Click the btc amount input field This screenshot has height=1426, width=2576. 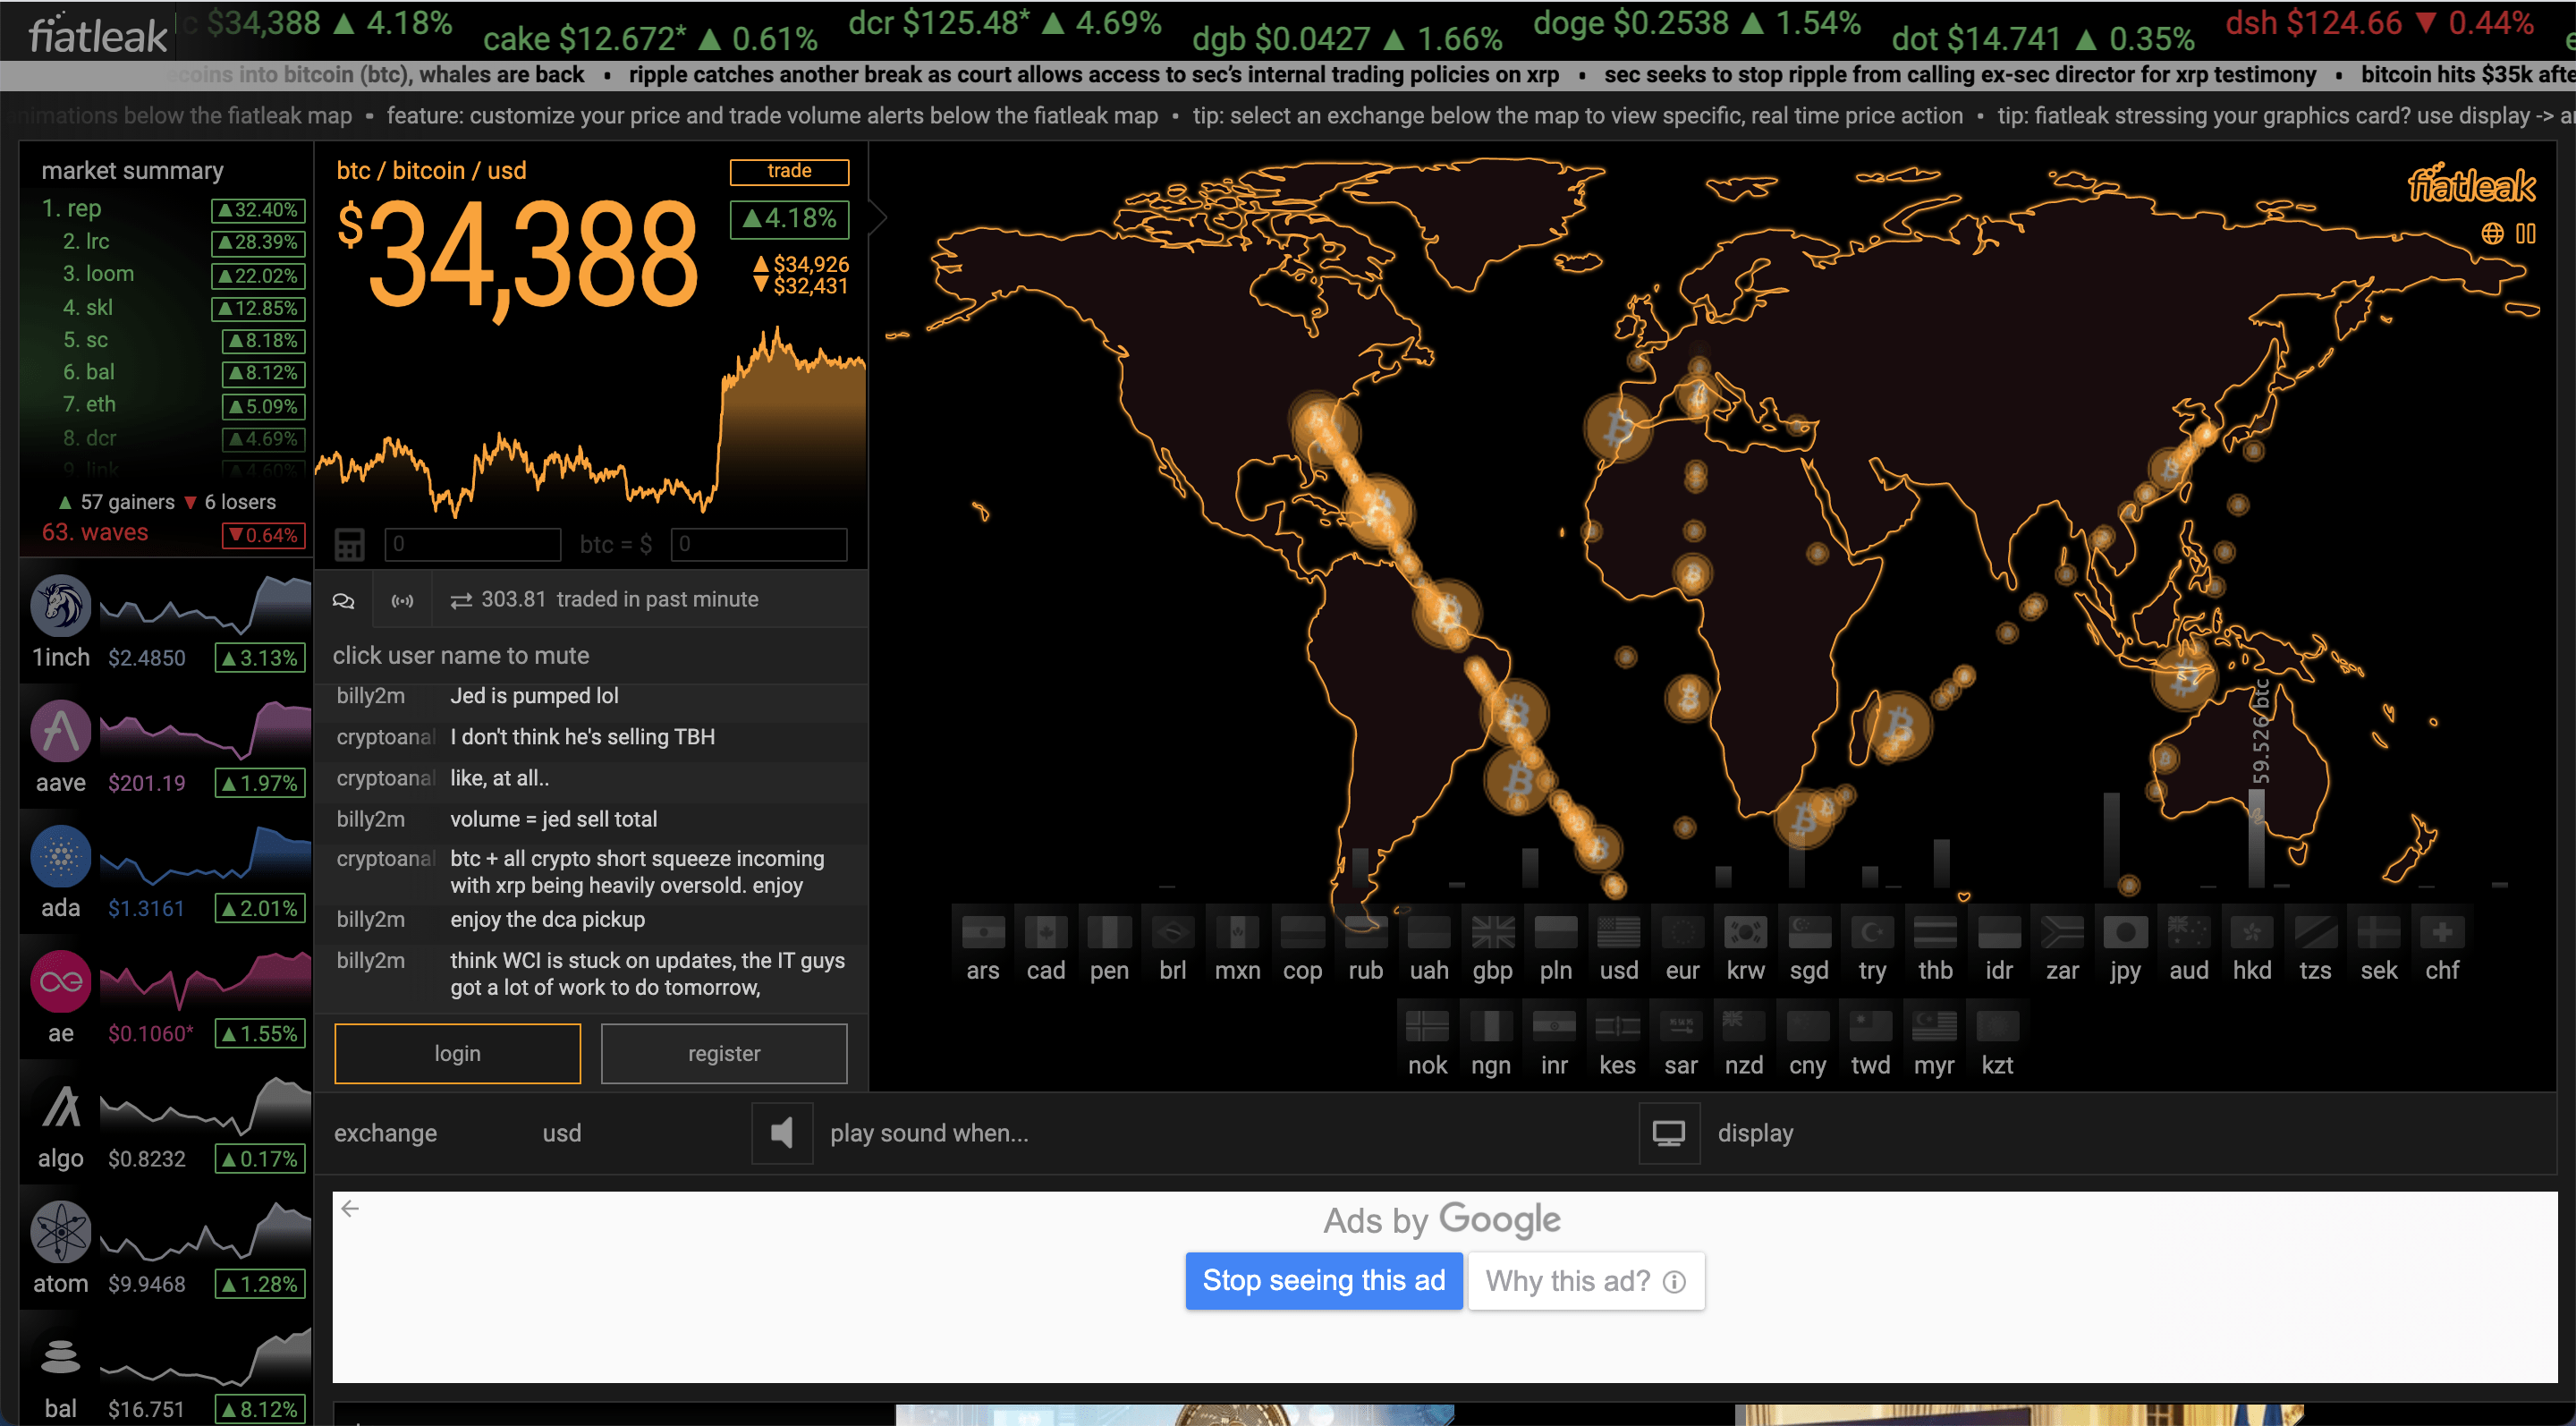pyautogui.click(x=472, y=545)
